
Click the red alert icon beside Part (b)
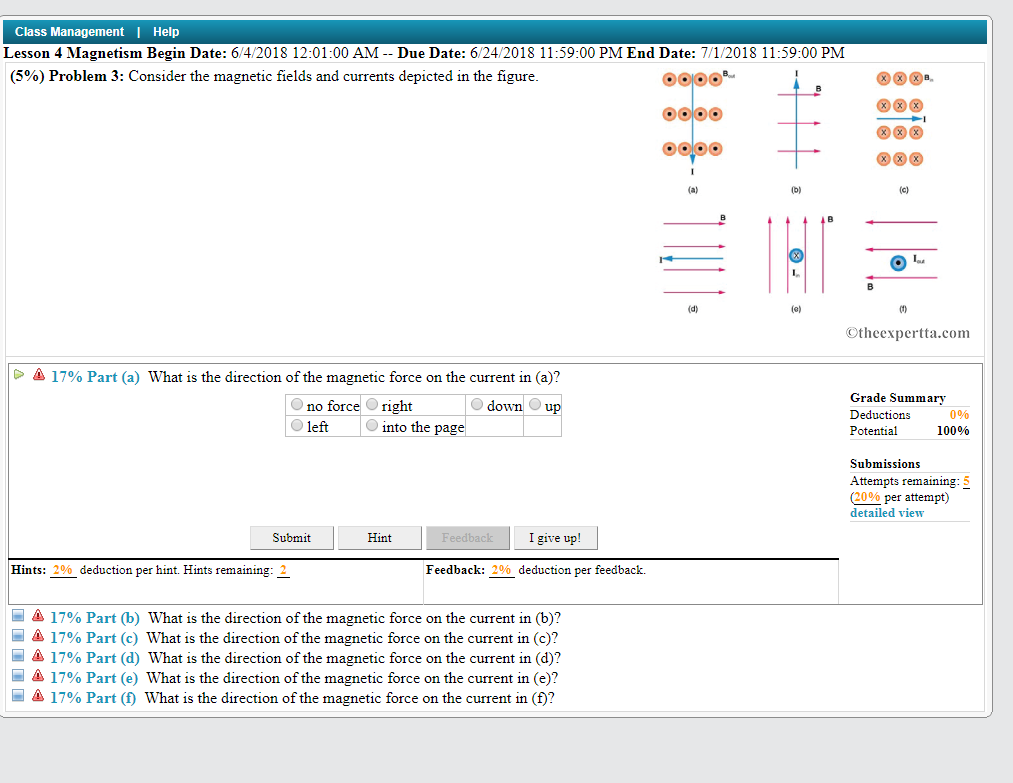tap(38, 616)
